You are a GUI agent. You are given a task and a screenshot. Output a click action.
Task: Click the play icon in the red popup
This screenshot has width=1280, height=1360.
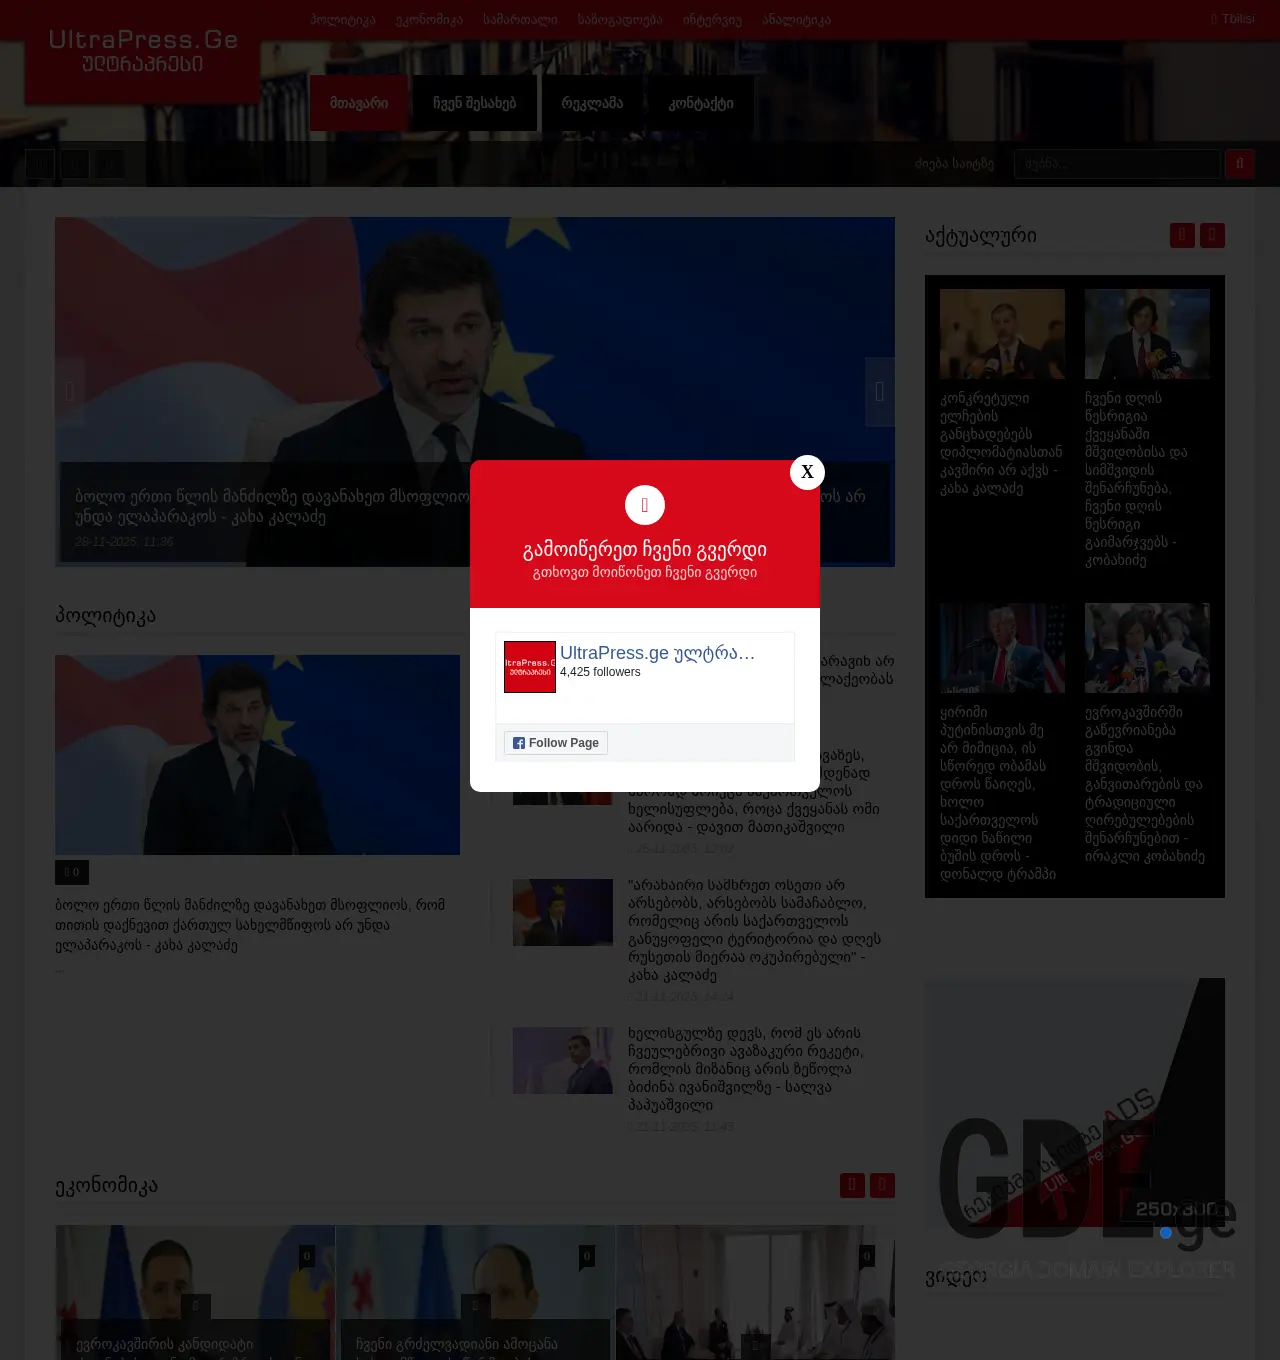tap(644, 505)
